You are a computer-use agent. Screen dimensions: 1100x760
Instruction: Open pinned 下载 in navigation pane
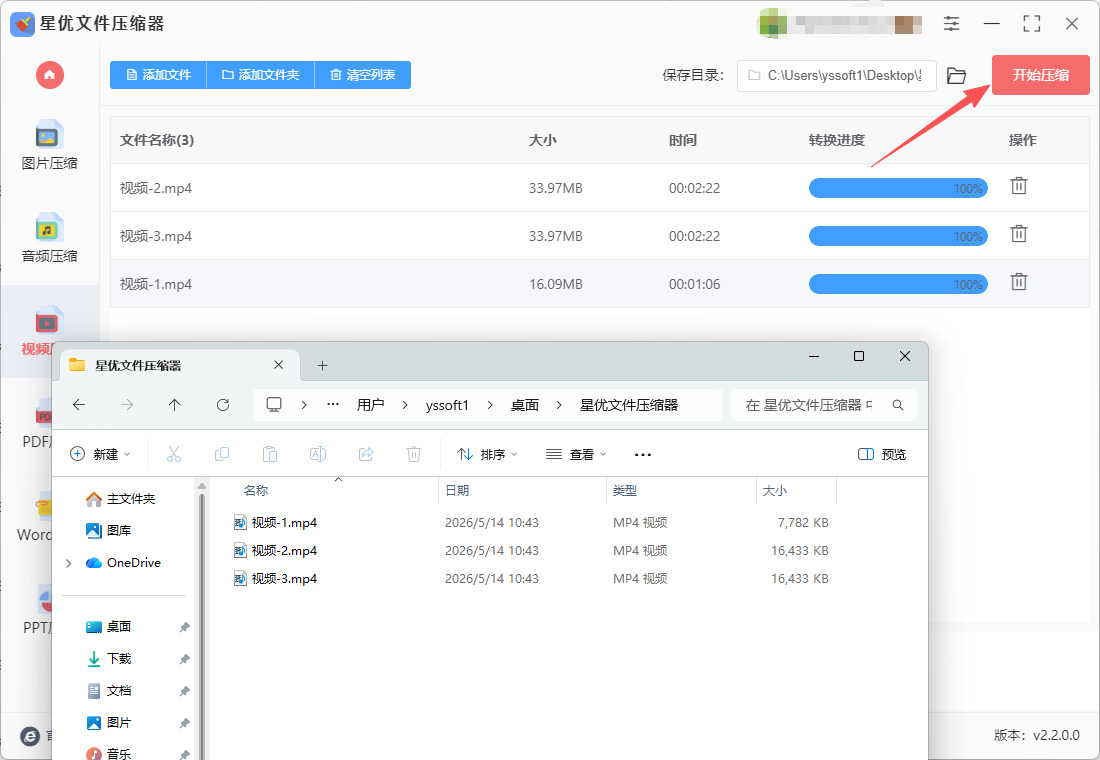(x=108, y=658)
